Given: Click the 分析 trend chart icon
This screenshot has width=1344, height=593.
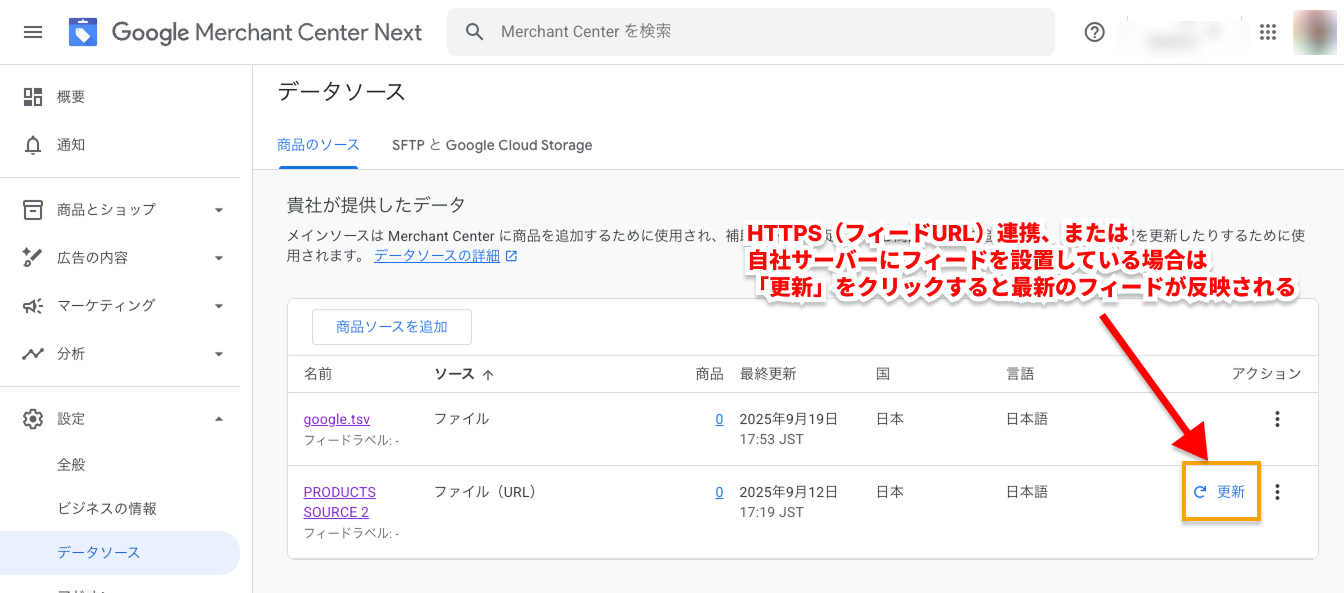Looking at the screenshot, I should coord(33,353).
